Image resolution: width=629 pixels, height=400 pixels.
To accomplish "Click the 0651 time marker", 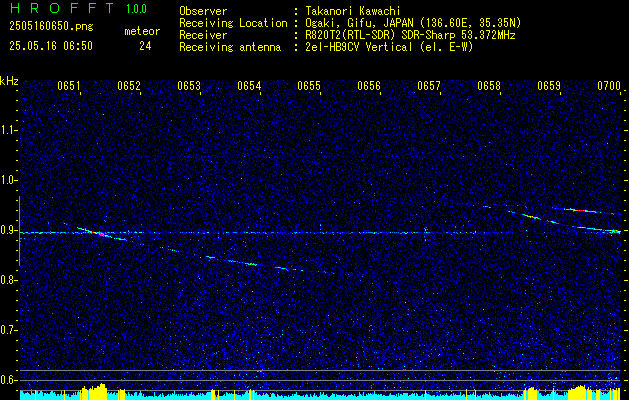I will tap(69, 86).
